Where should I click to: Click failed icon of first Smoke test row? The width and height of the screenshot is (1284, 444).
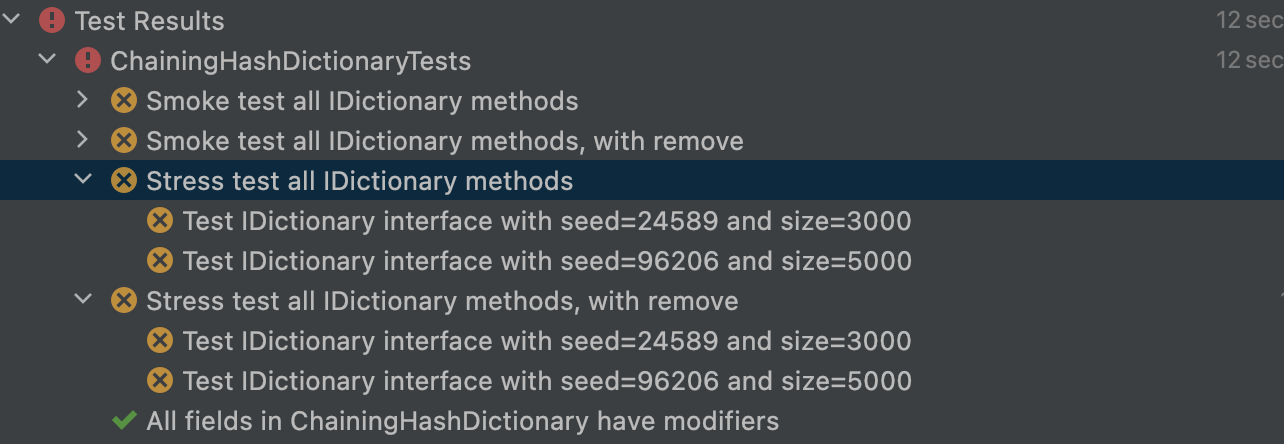123,101
